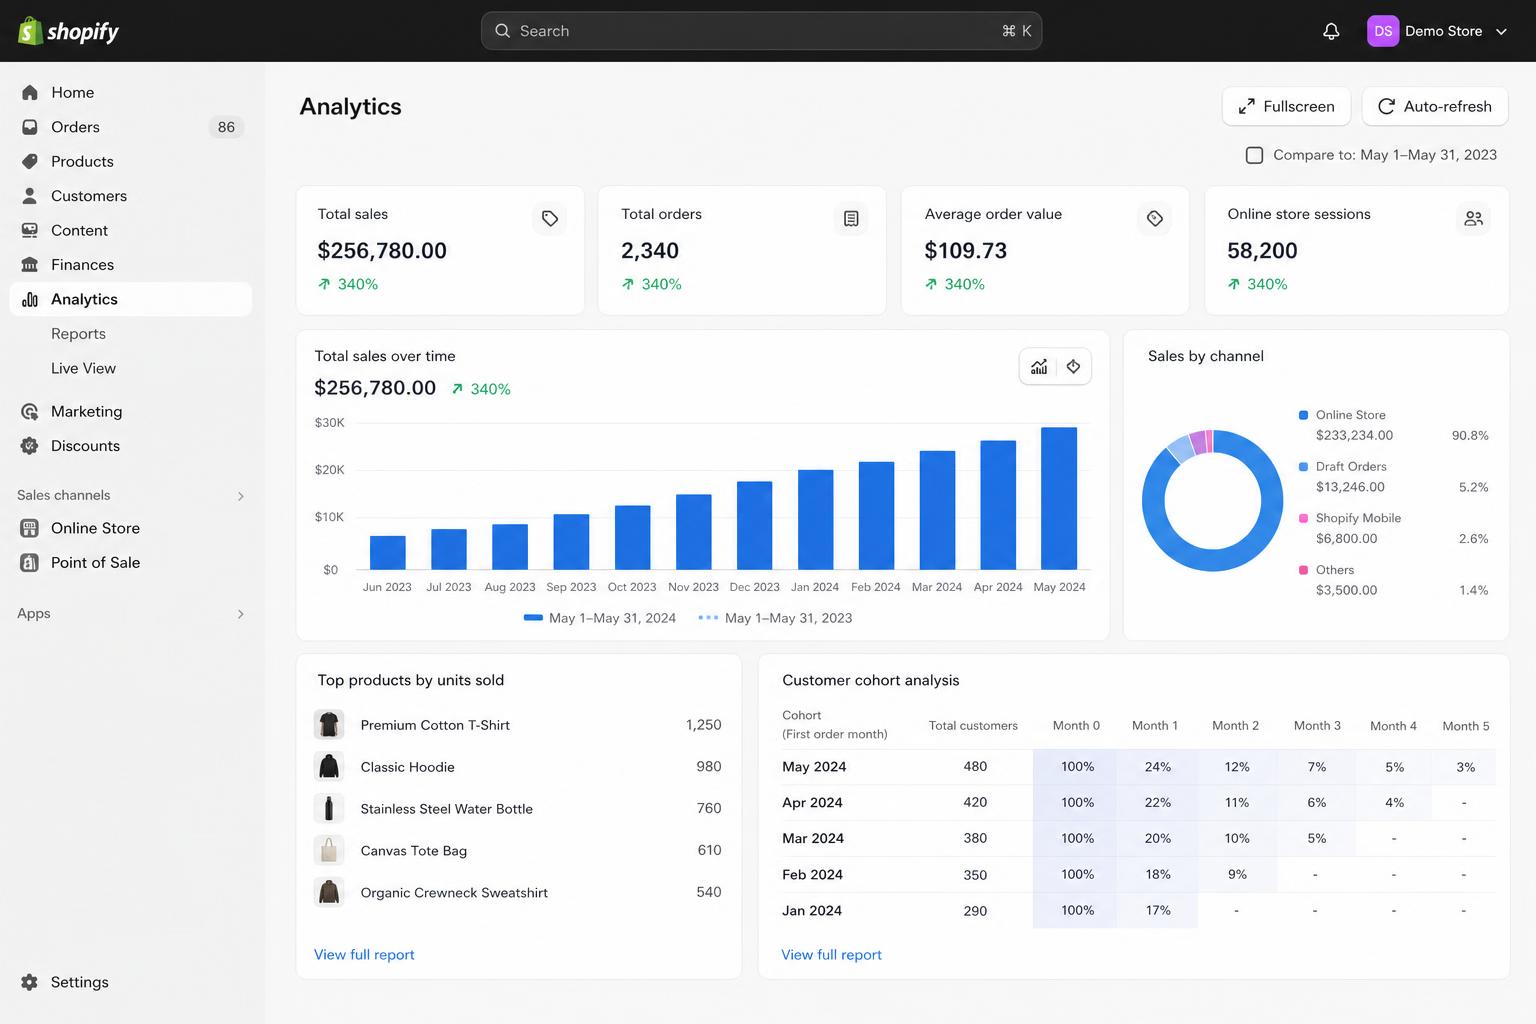View full report for top products
Screen dimensions: 1536x1024
pos(364,955)
